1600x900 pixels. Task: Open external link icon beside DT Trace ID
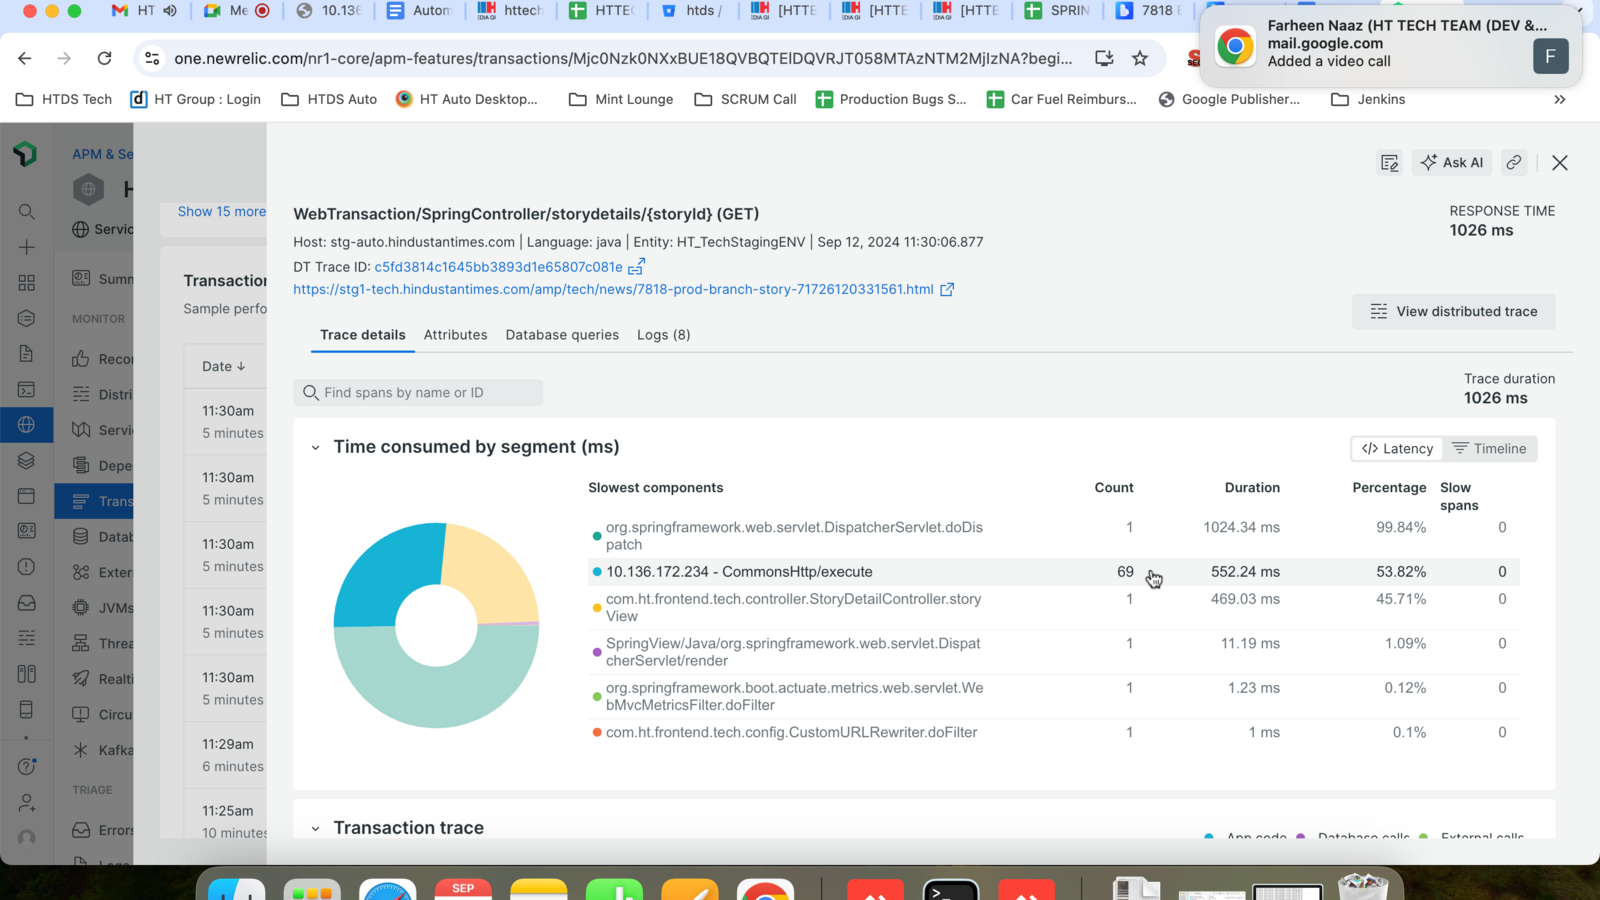[636, 267]
